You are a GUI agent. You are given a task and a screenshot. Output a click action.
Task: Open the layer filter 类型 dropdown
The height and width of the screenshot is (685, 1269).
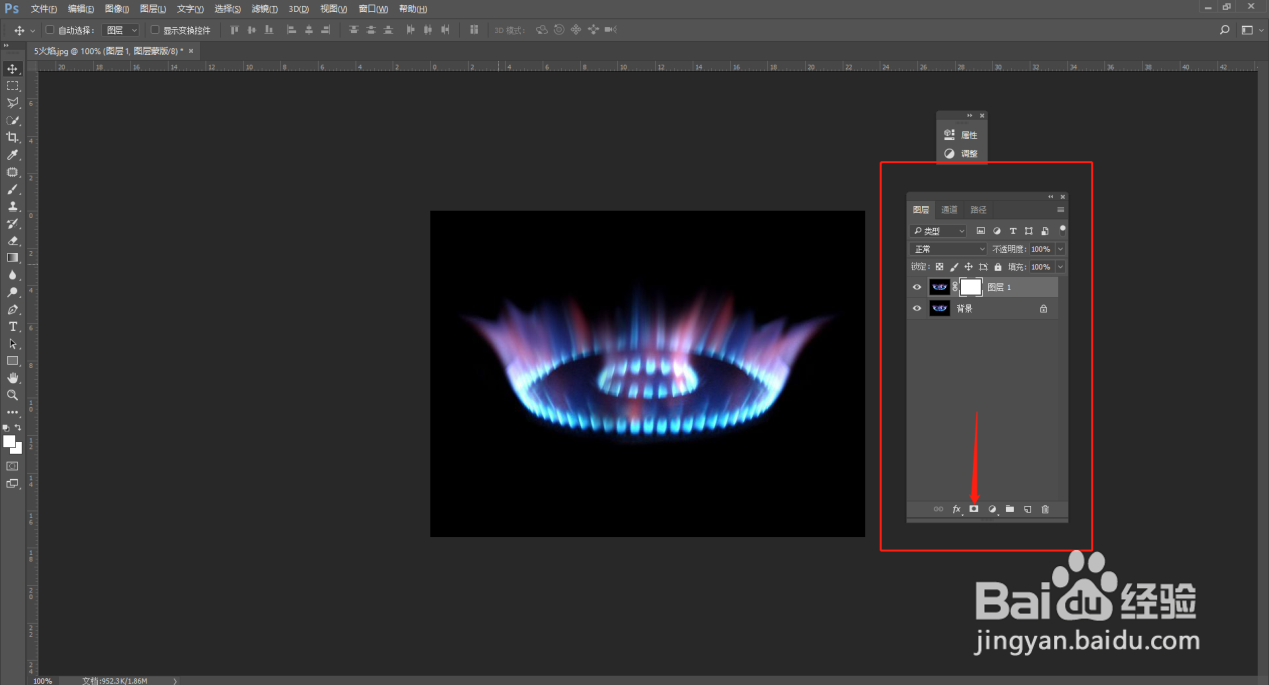(x=938, y=230)
